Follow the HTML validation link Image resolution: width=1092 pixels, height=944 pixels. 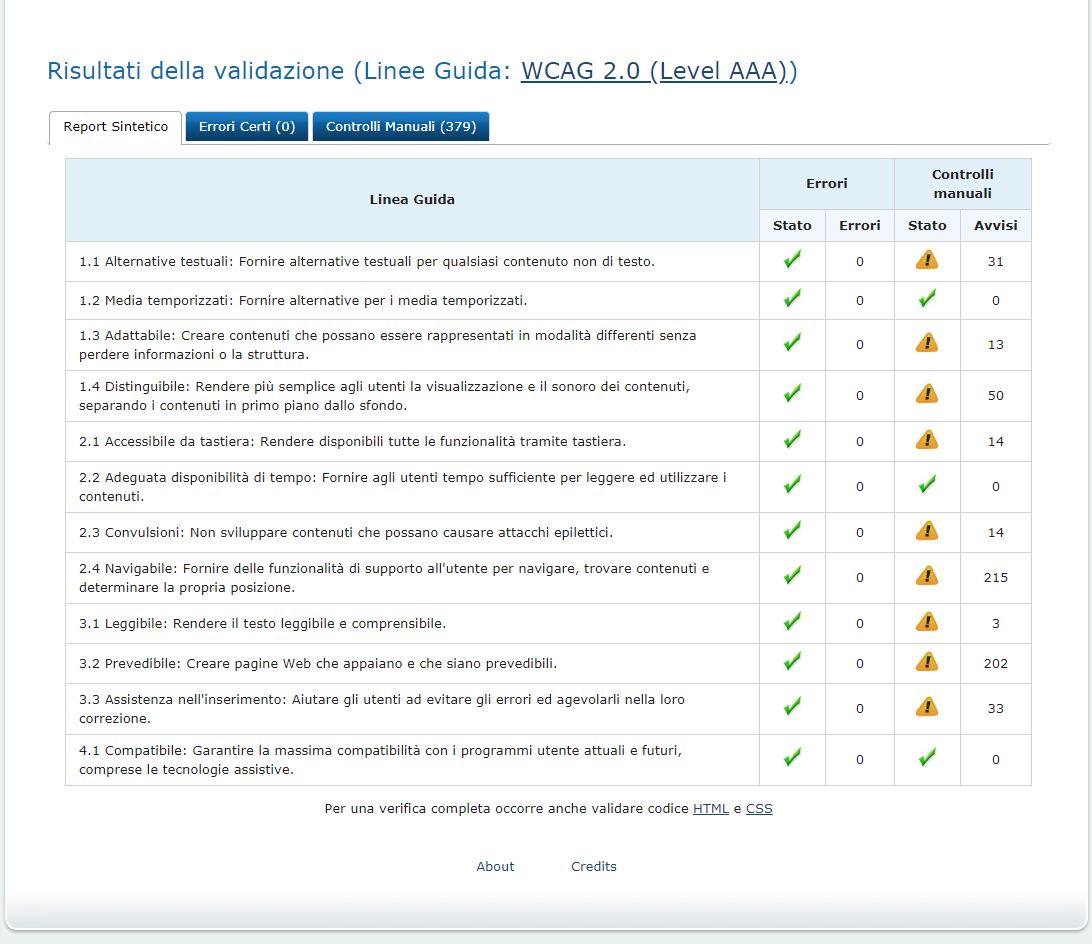pyautogui.click(x=710, y=808)
